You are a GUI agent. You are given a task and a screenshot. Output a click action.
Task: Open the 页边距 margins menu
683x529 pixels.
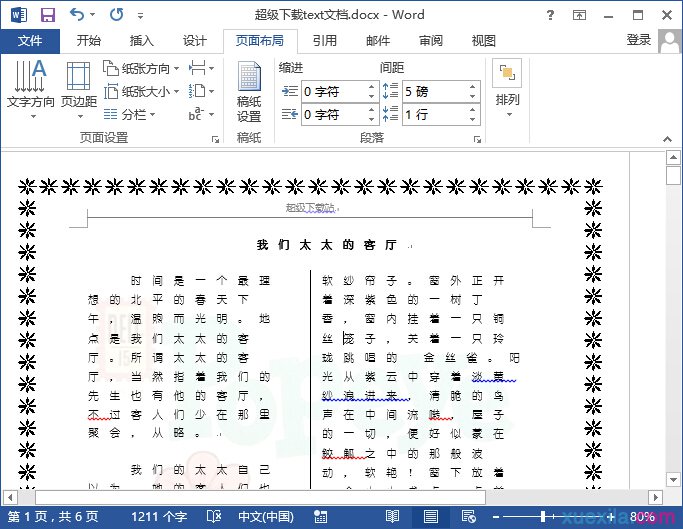pos(79,89)
